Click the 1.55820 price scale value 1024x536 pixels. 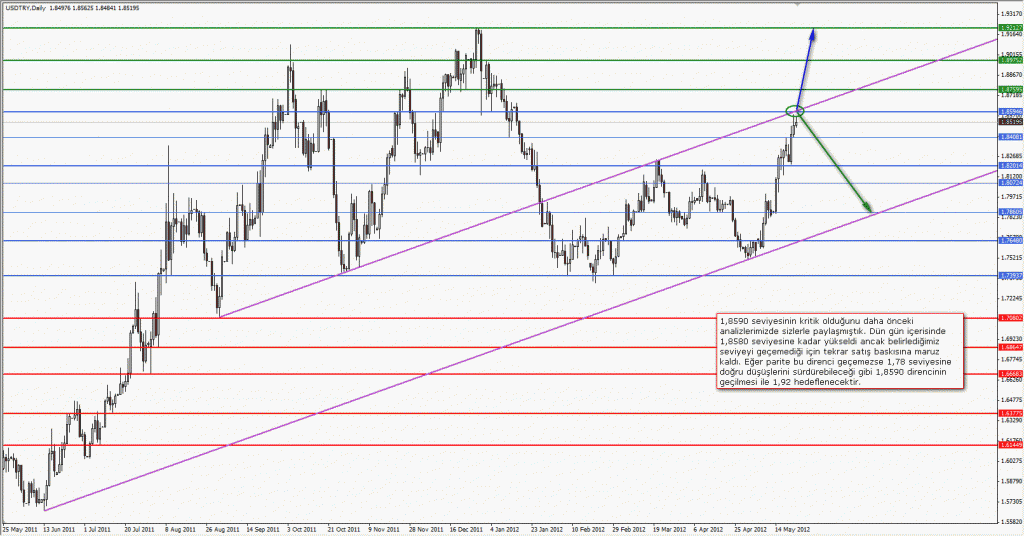(1010, 521)
